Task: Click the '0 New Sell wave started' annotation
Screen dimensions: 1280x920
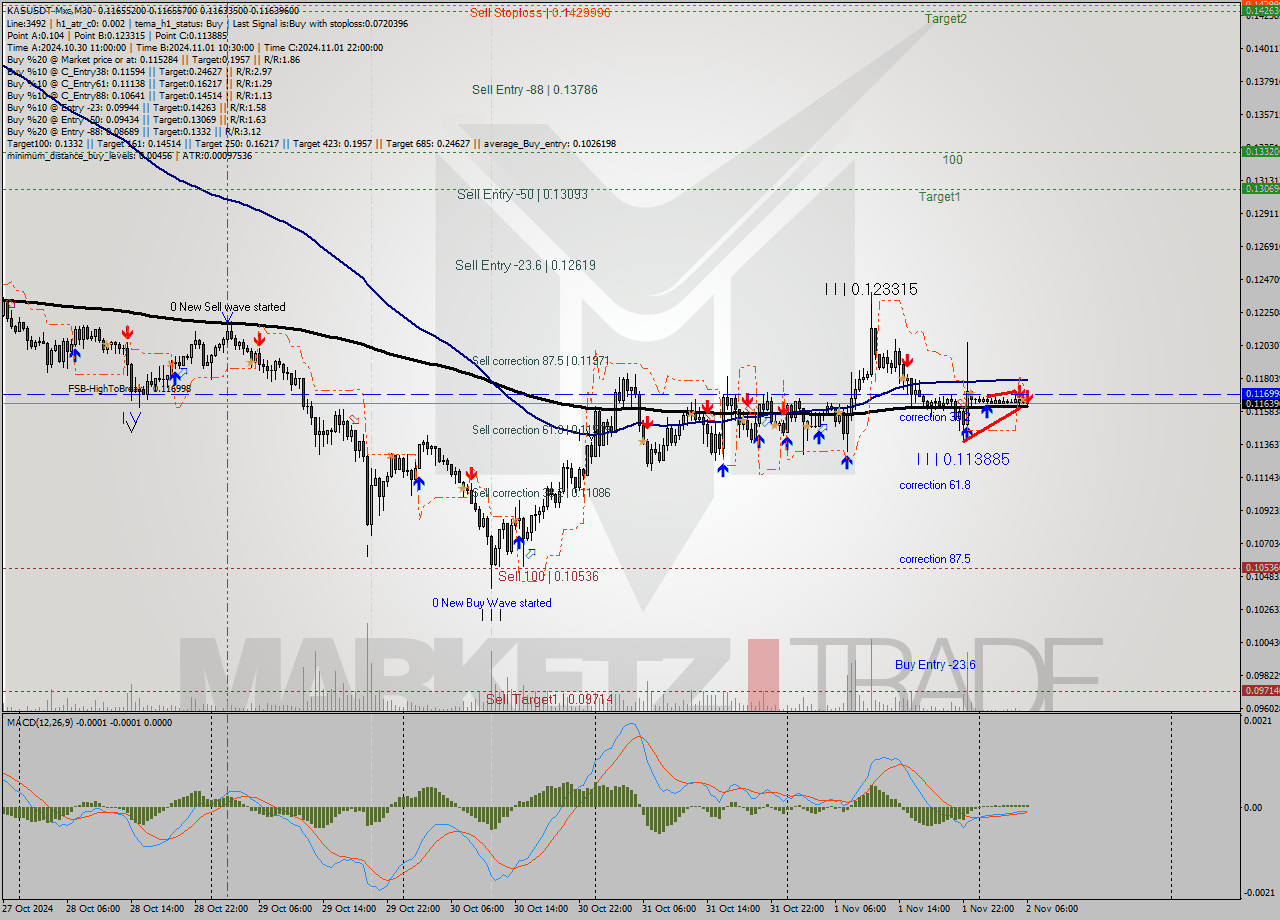Action: click(227, 307)
